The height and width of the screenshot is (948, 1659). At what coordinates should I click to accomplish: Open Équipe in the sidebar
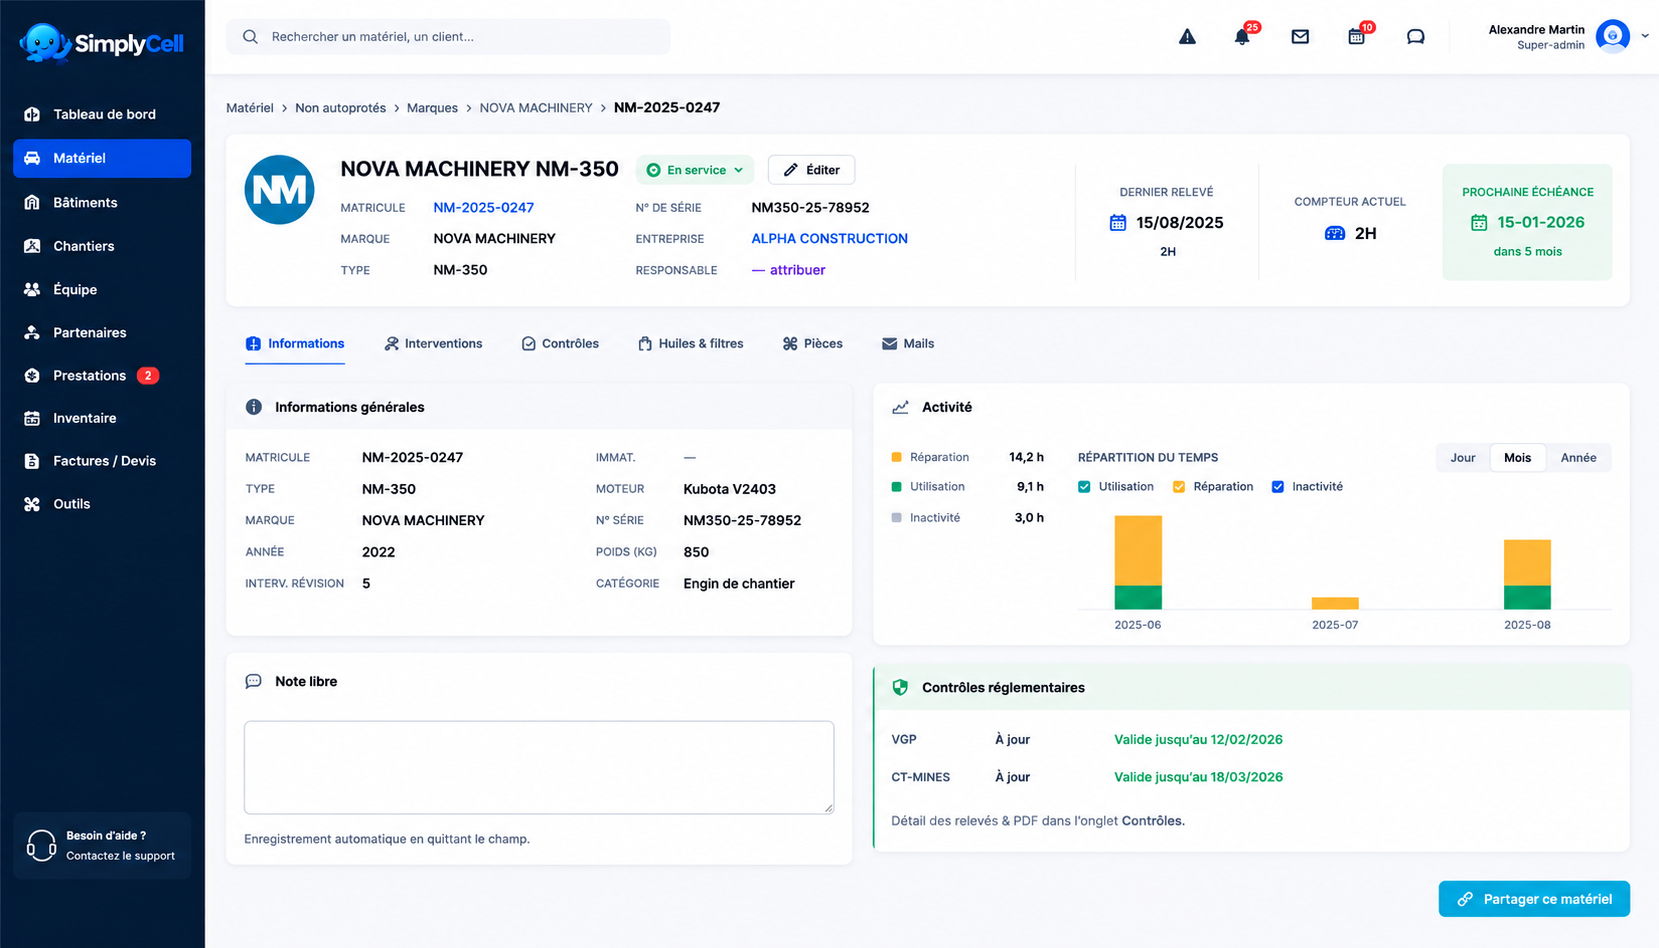102,289
